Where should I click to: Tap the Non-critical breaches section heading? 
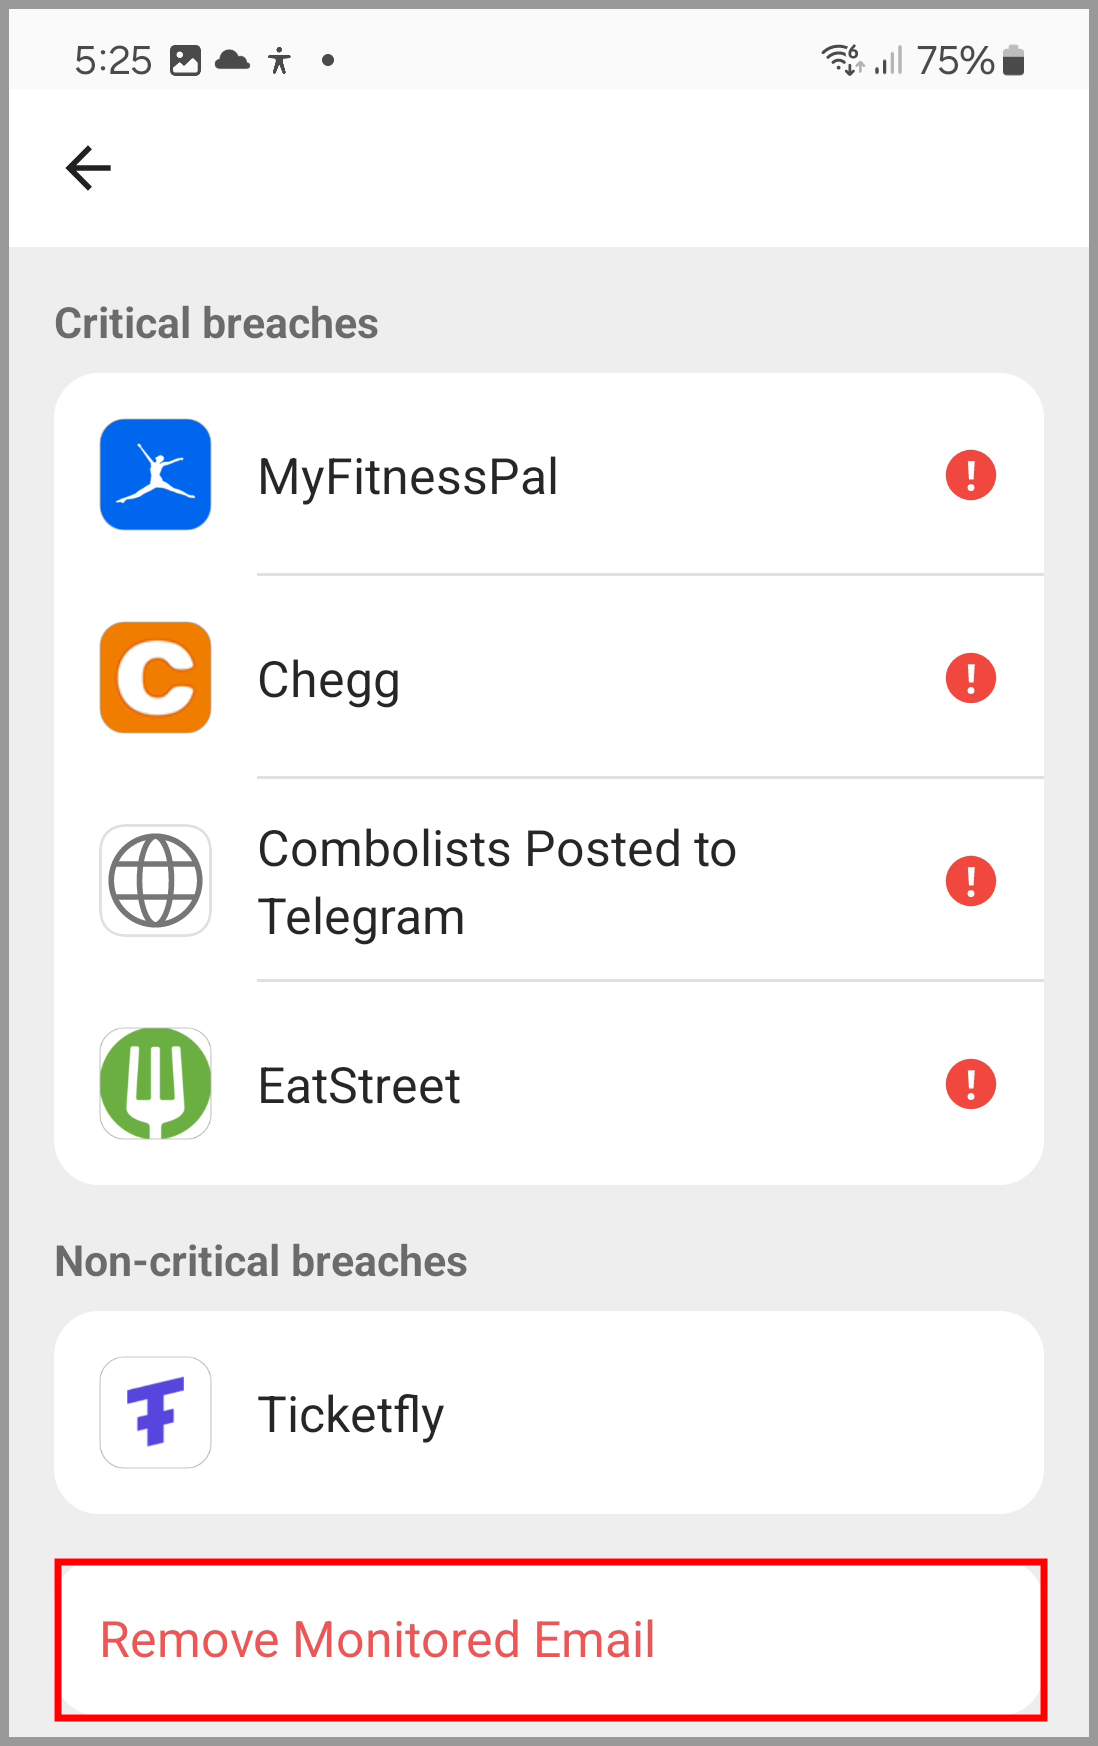(261, 1261)
